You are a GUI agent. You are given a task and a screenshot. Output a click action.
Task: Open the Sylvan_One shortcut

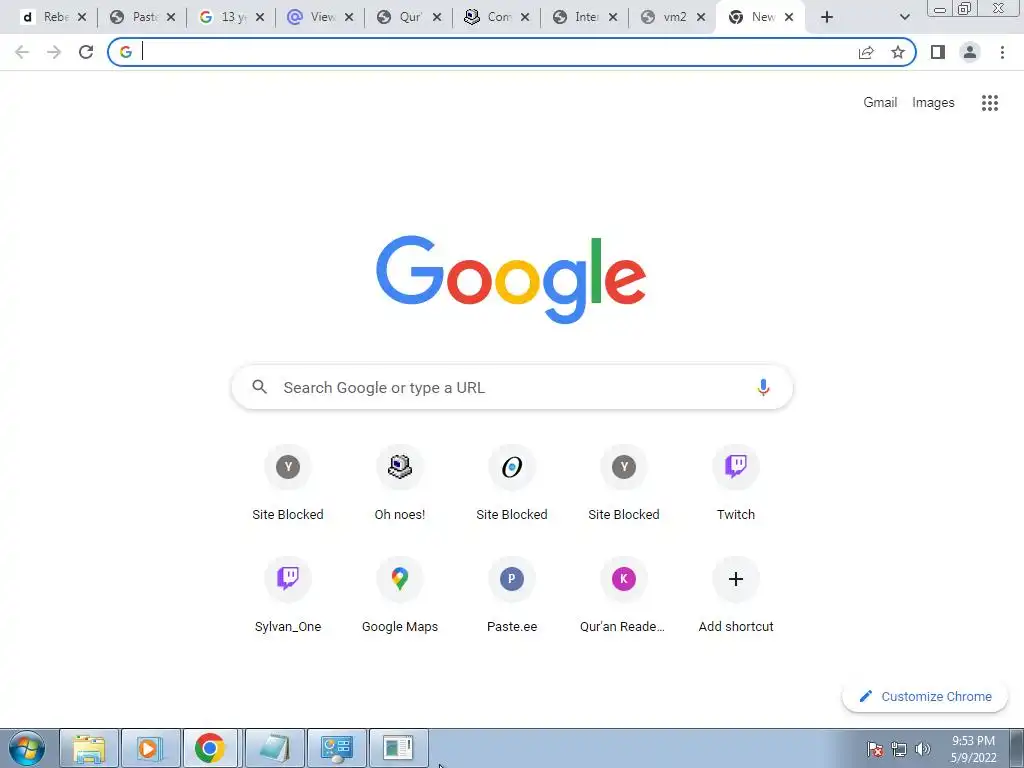coord(287,596)
